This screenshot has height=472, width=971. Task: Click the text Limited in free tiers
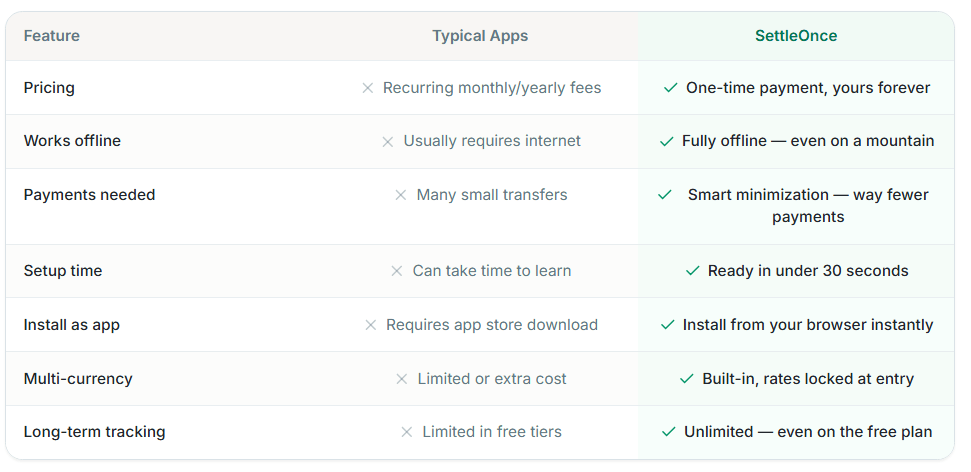tap(492, 432)
